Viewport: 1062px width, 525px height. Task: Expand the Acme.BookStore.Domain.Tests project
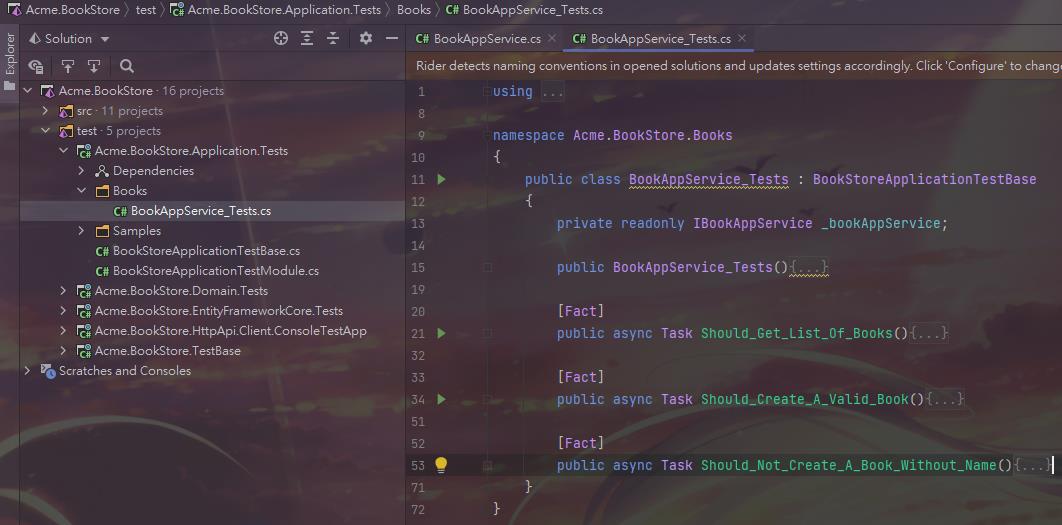click(64, 291)
